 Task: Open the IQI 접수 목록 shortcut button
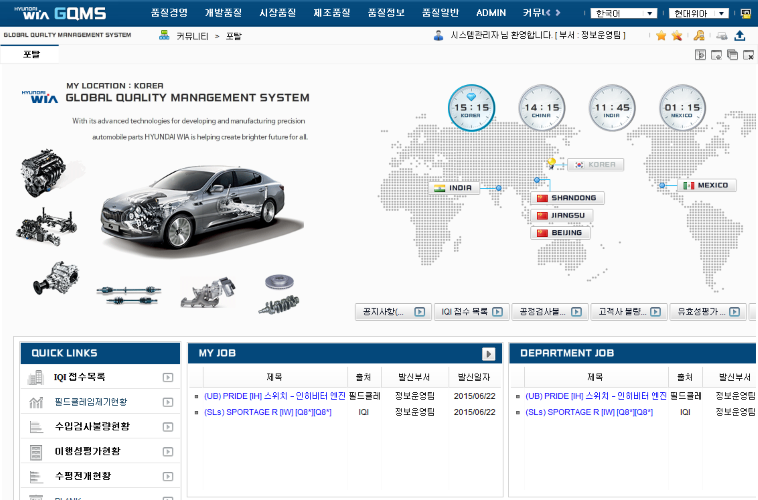click(x=472, y=312)
